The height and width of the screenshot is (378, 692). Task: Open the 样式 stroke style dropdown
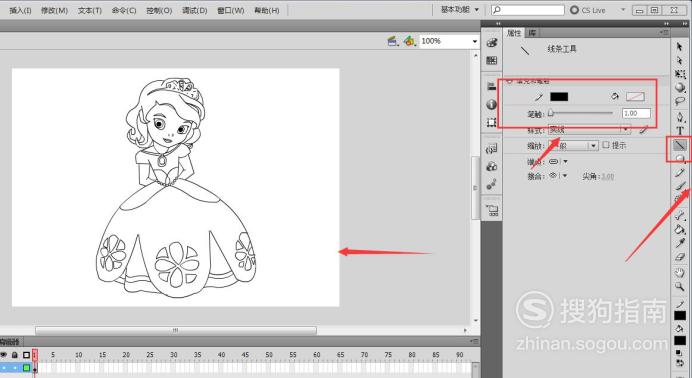(589, 130)
